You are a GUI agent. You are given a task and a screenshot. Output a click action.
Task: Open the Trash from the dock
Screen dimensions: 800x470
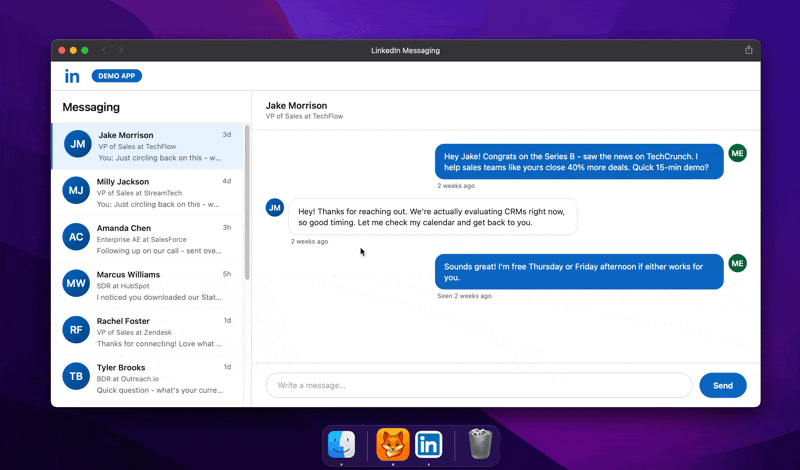tap(480, 444)
